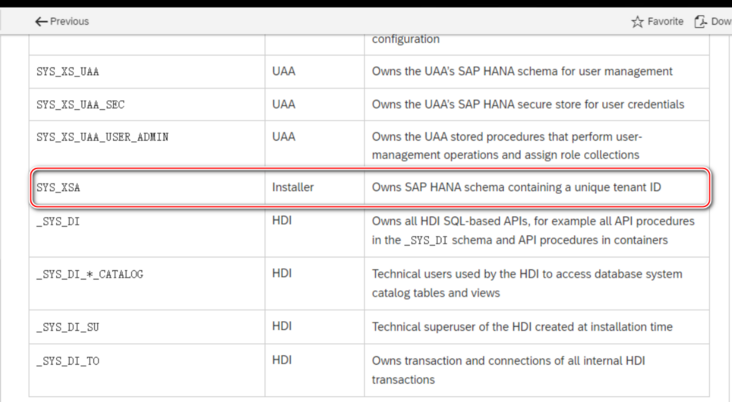This screenshot has width=732, height=402.
Task: Click the highlighted Installer component cell
Action: coord(293,188)
